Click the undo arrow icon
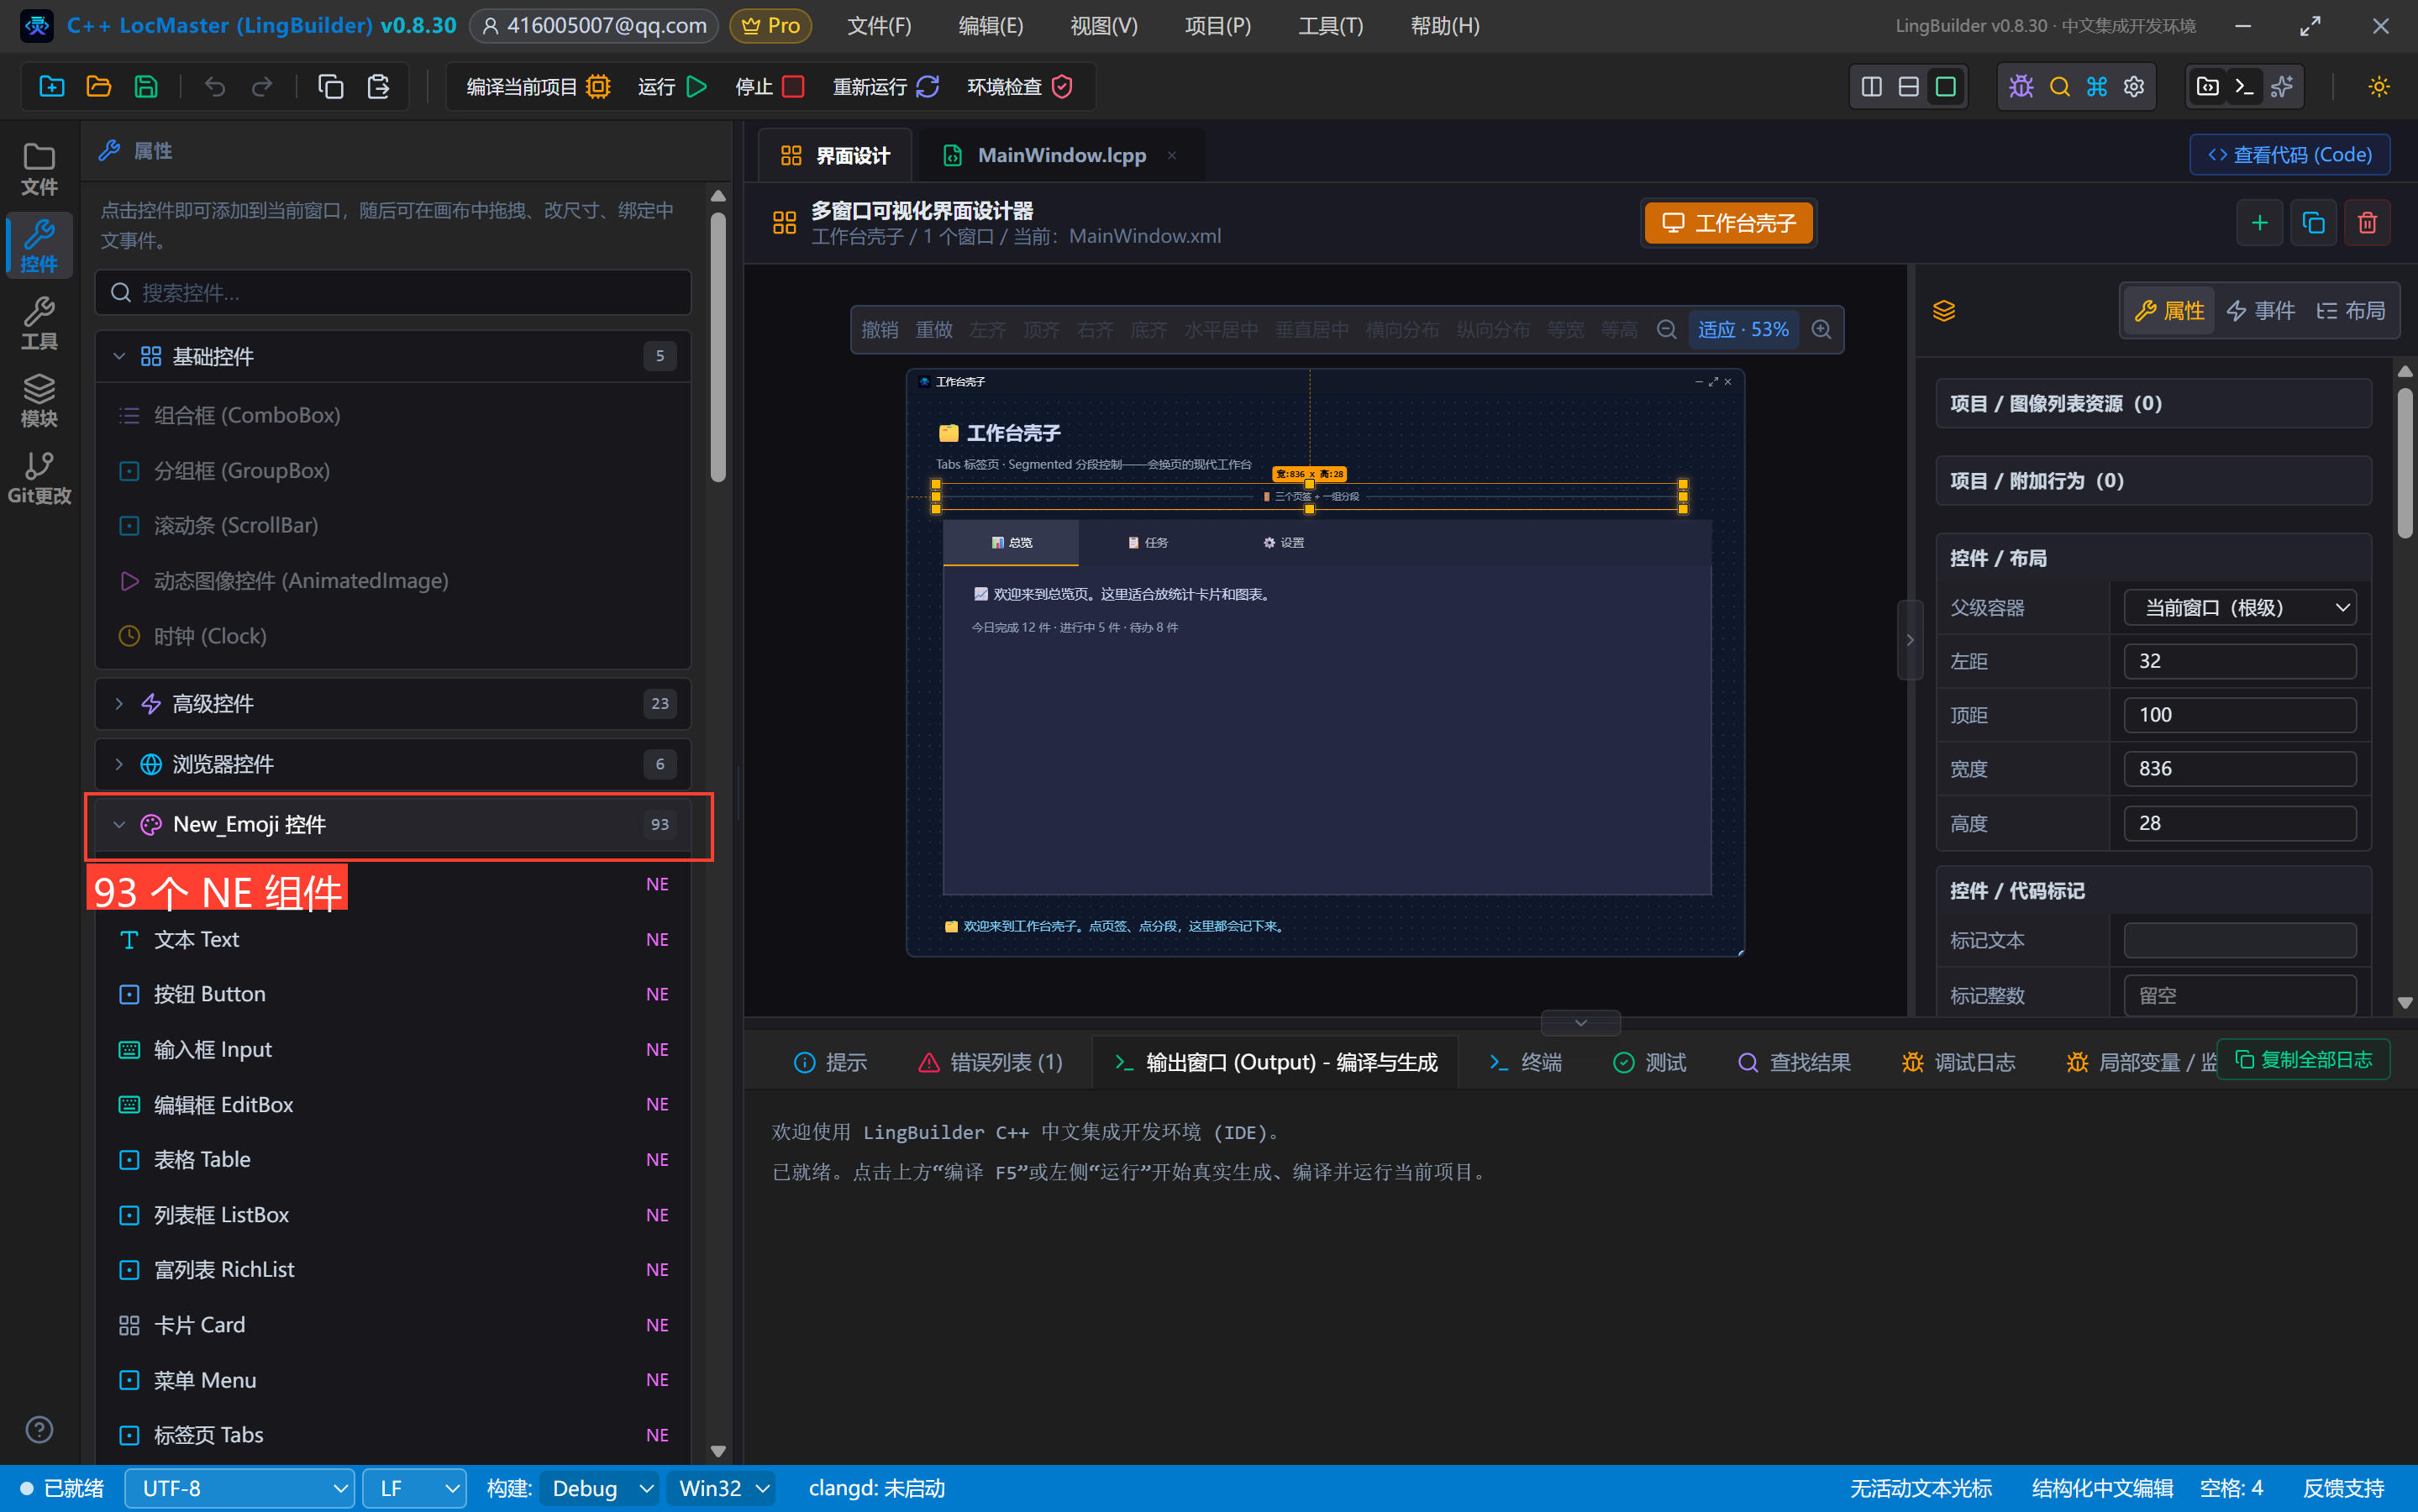 (215, 87)
